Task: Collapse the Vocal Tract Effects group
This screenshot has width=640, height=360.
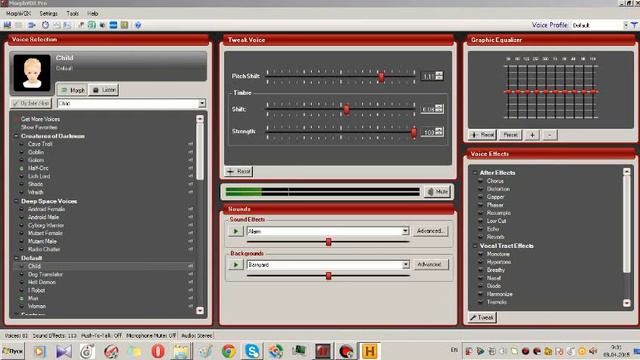Action: 475,246
